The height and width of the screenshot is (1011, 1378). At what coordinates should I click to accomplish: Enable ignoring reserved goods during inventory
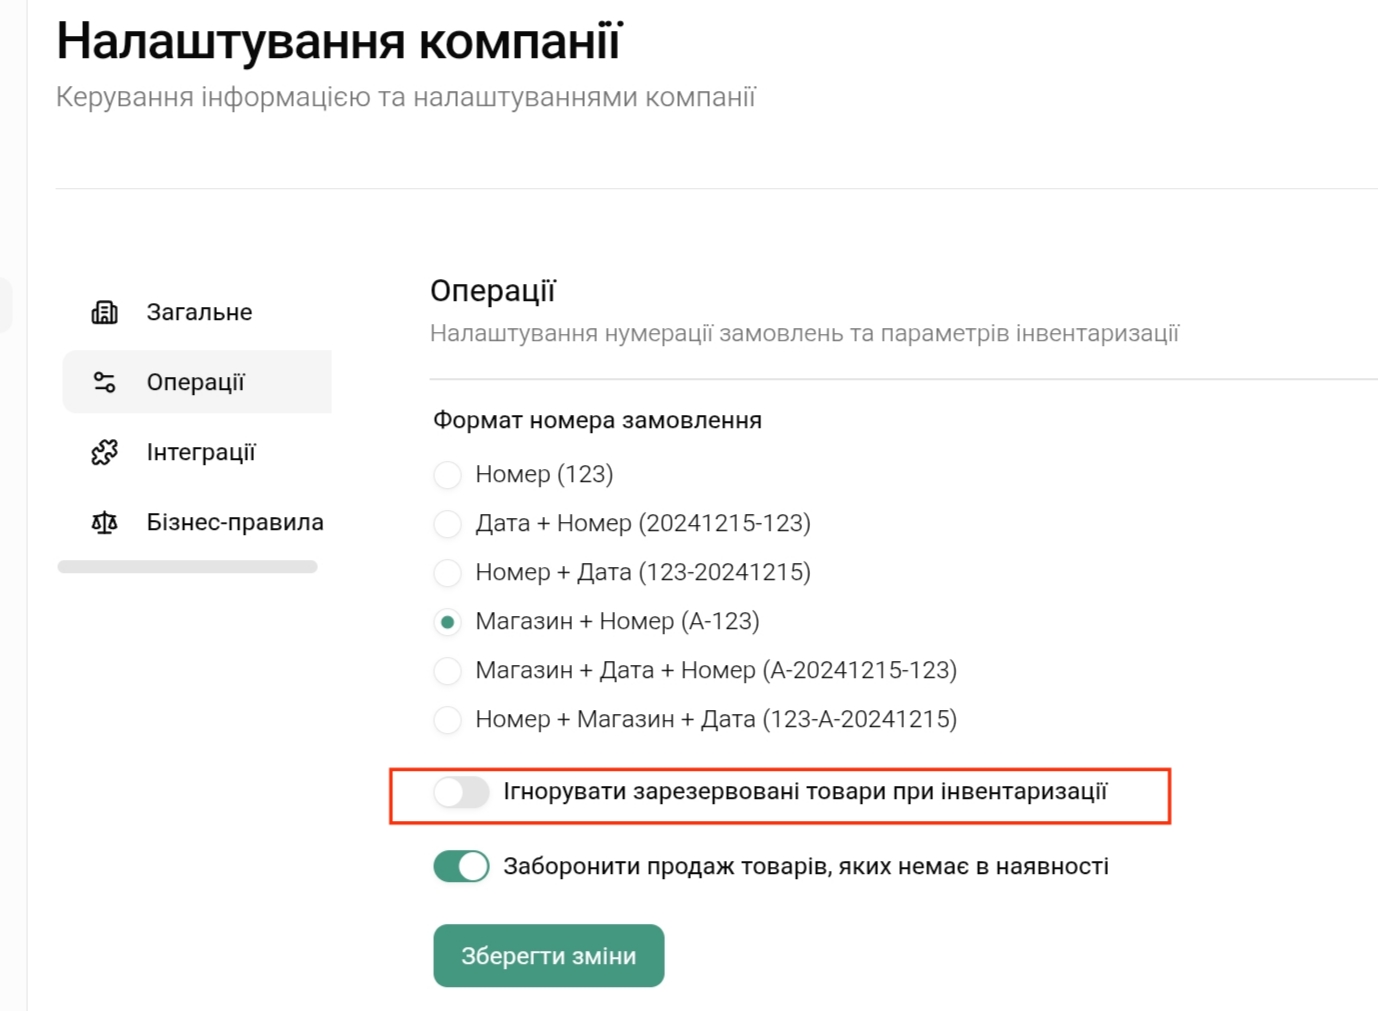[x=461, y=792]
